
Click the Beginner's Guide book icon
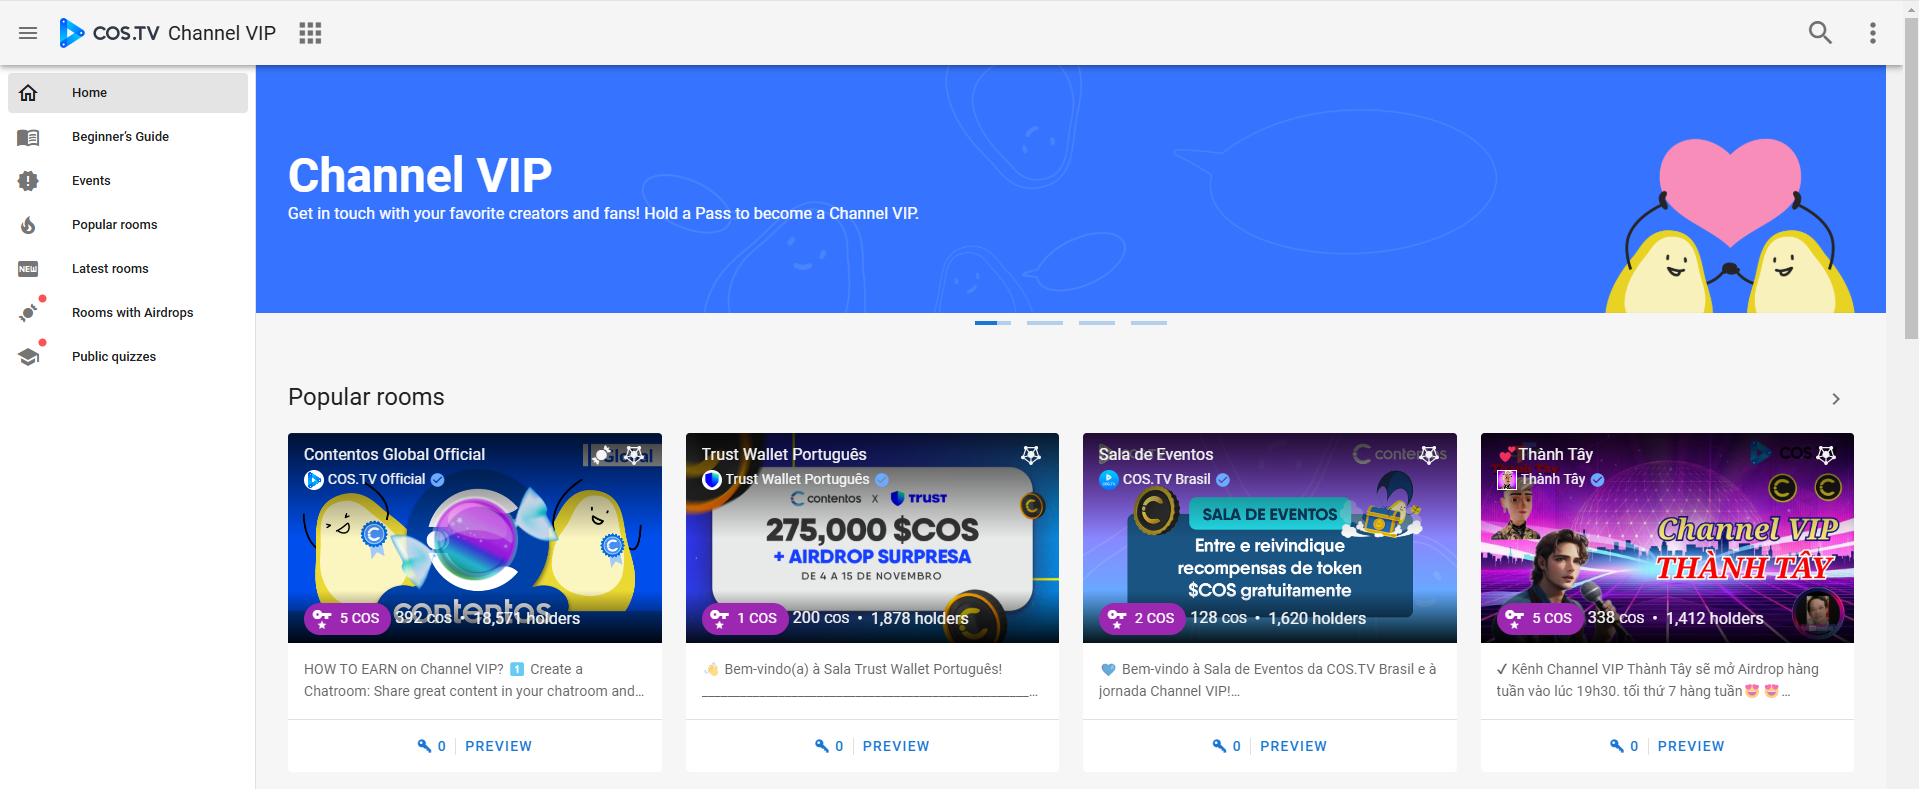pyautogui.click(x=28, y=137)
